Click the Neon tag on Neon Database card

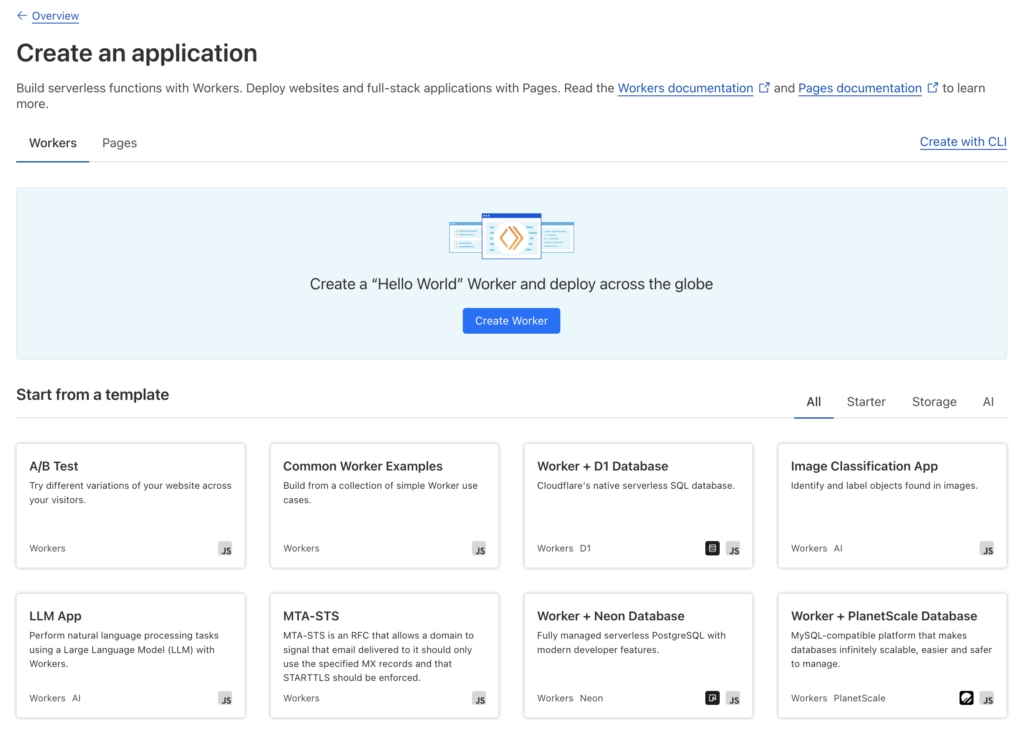(x=591, y=698)
